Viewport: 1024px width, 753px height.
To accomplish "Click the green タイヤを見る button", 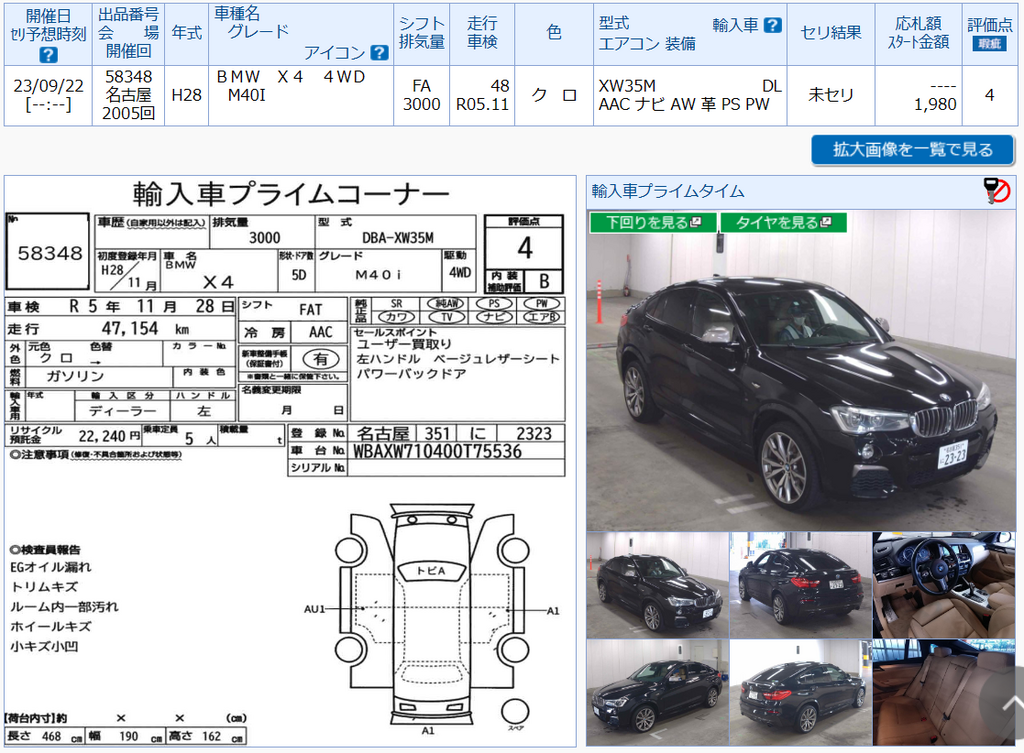I will pos(784,223).
